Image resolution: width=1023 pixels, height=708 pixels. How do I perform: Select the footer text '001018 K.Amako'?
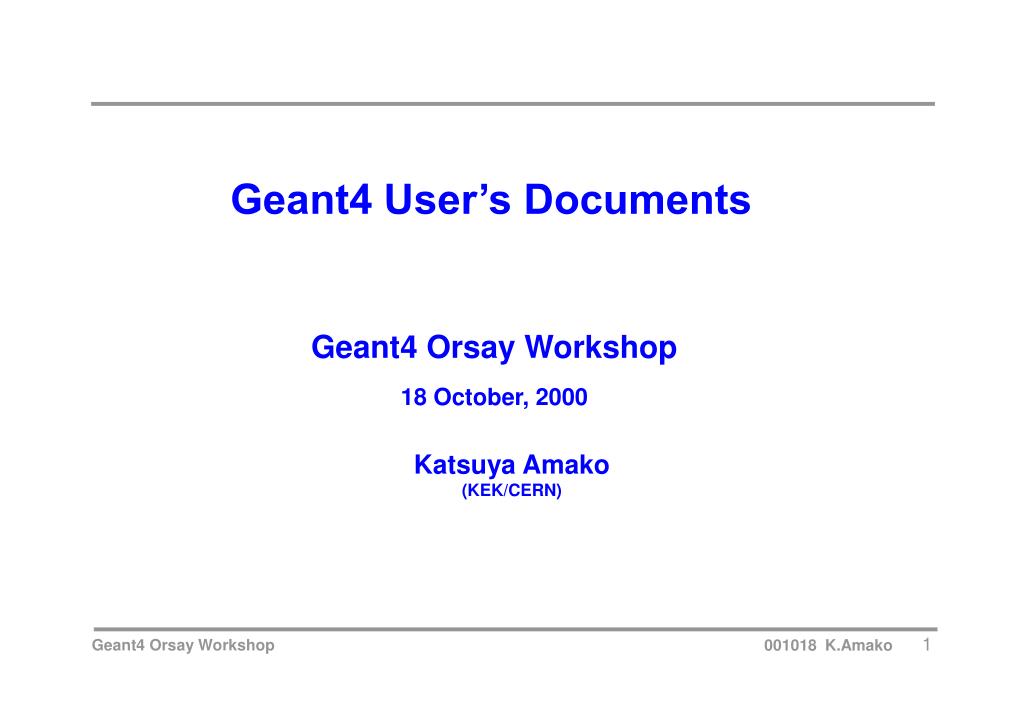click(828, 645)
